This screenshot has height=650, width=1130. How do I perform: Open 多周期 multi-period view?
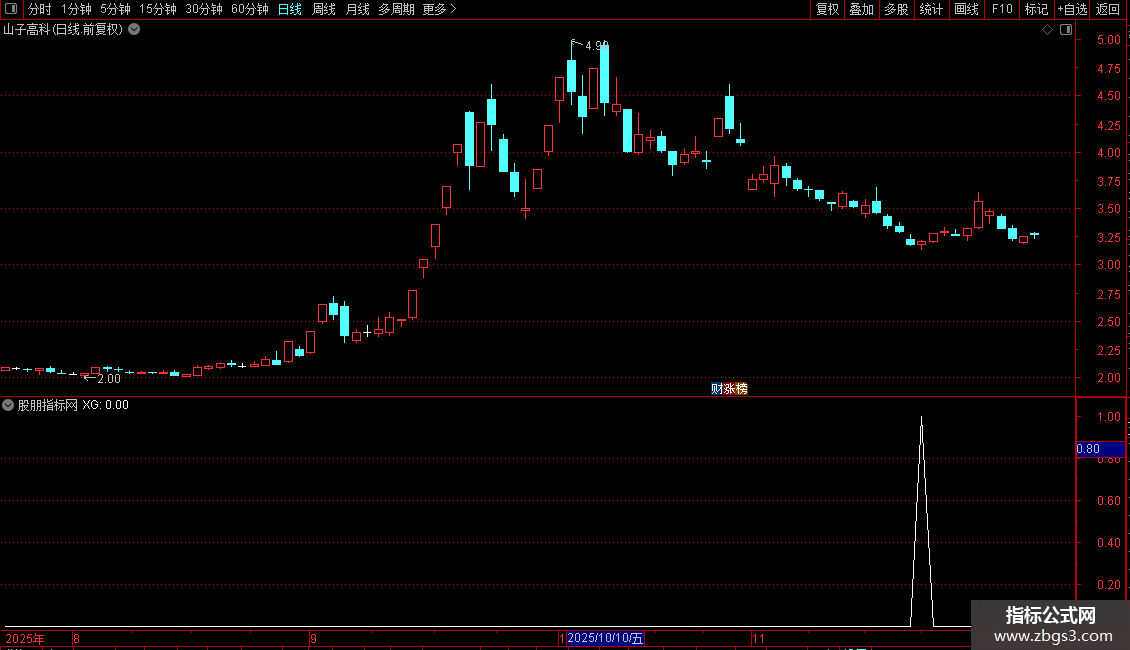396,9
